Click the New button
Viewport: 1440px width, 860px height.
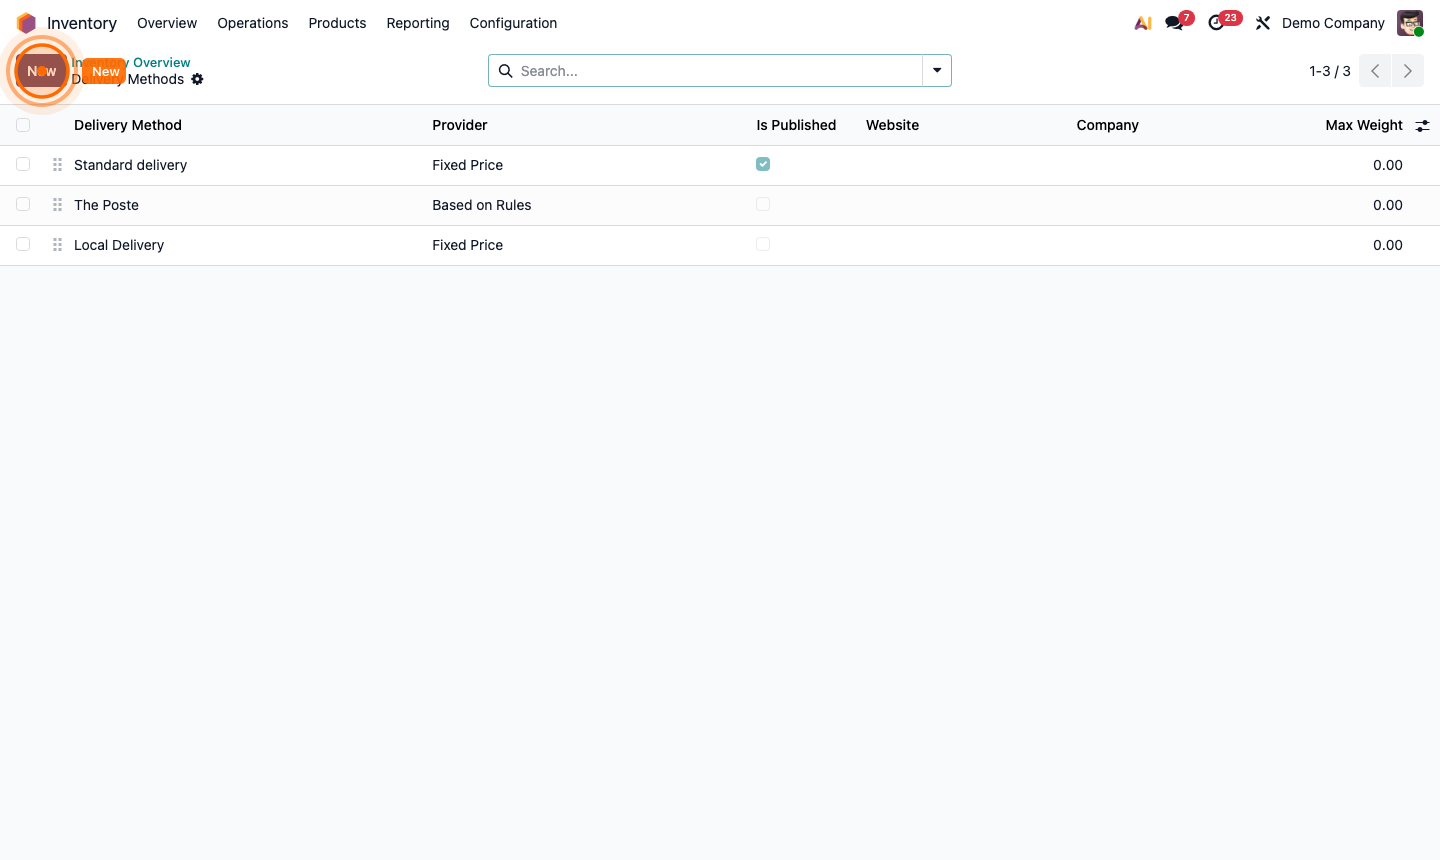click(105, 71)
